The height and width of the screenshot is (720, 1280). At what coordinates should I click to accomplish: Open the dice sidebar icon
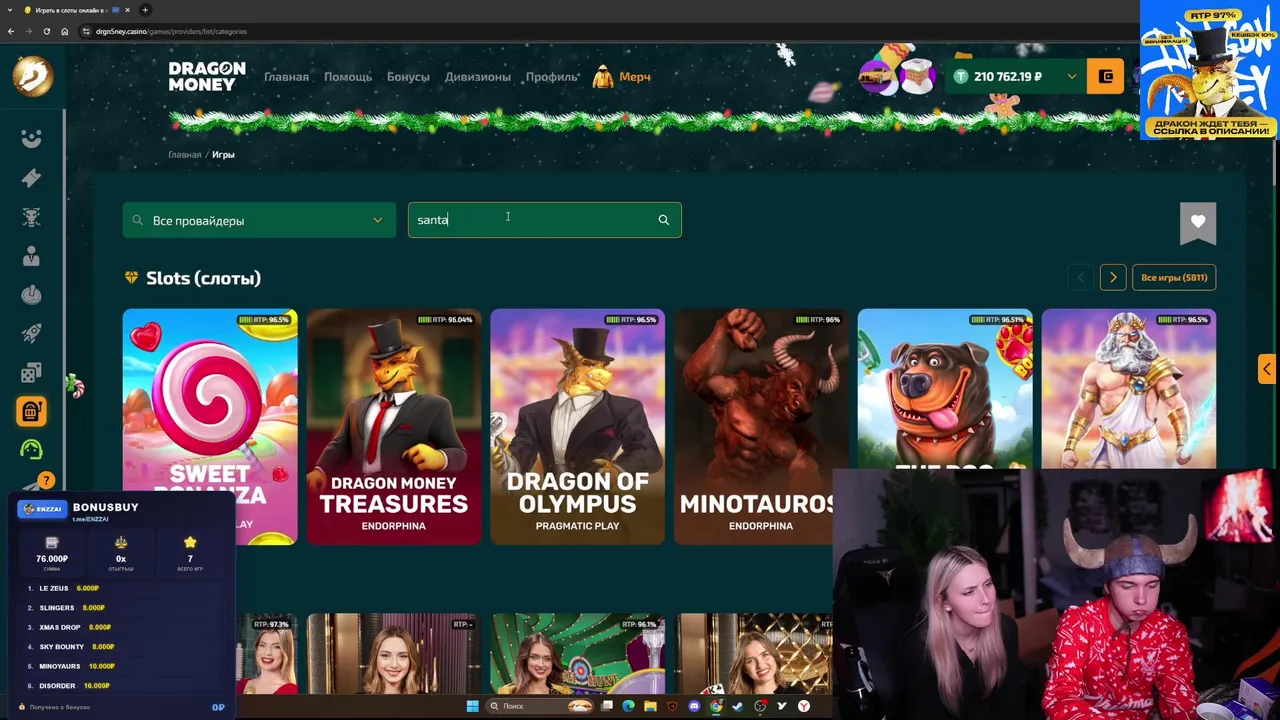[31, 373]
